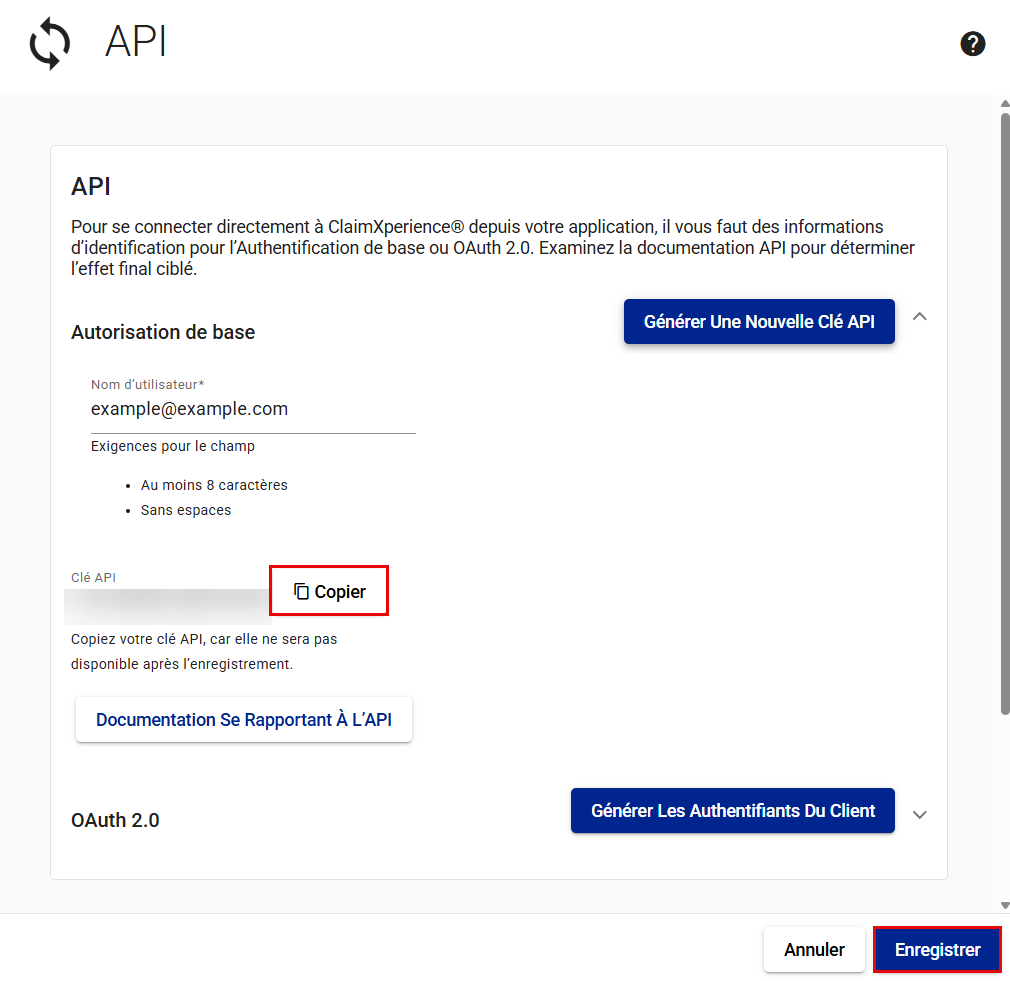Click the scrollbar up arrow
Image resolution: width=1010 pixels, height=981 pixels.
(1005, 104)
